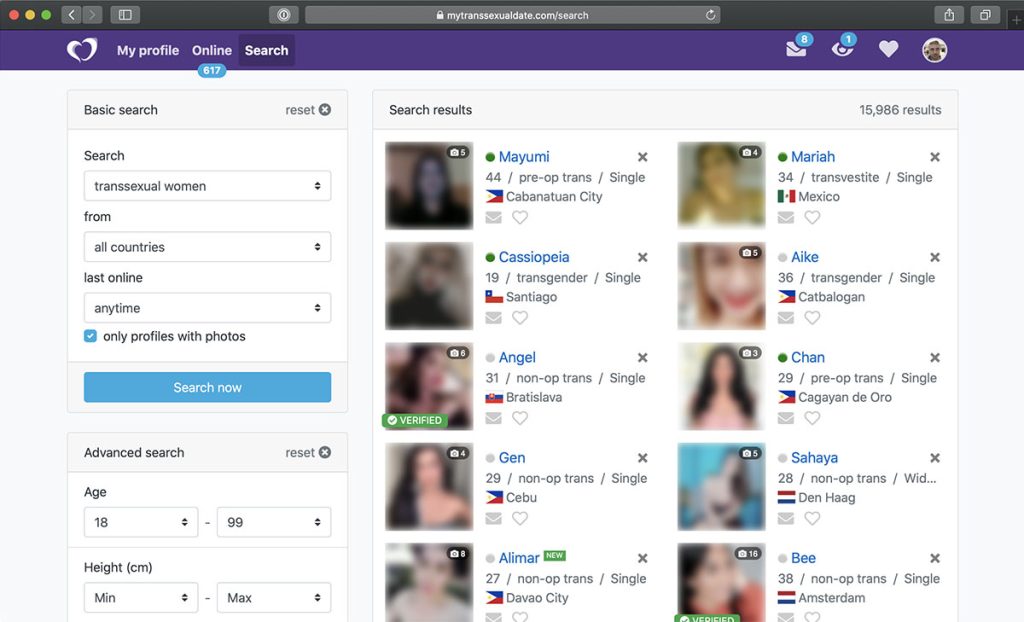Go back in Safari
The width and height of the screenshot is (1024, 622).
[71, 14]
